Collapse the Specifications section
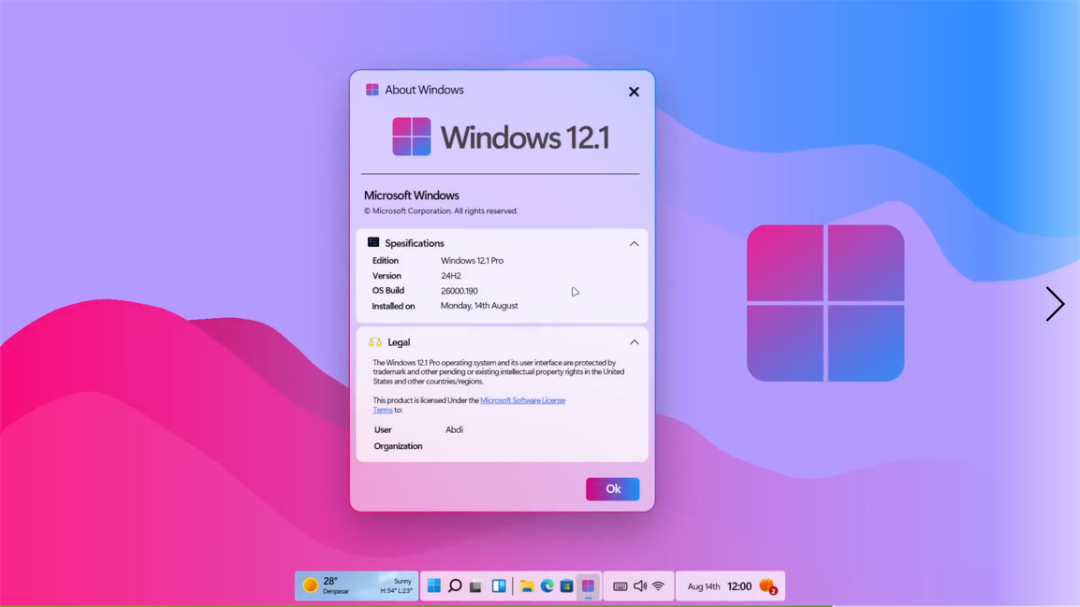Screen dimensions: 1080x607 [633, 243]
